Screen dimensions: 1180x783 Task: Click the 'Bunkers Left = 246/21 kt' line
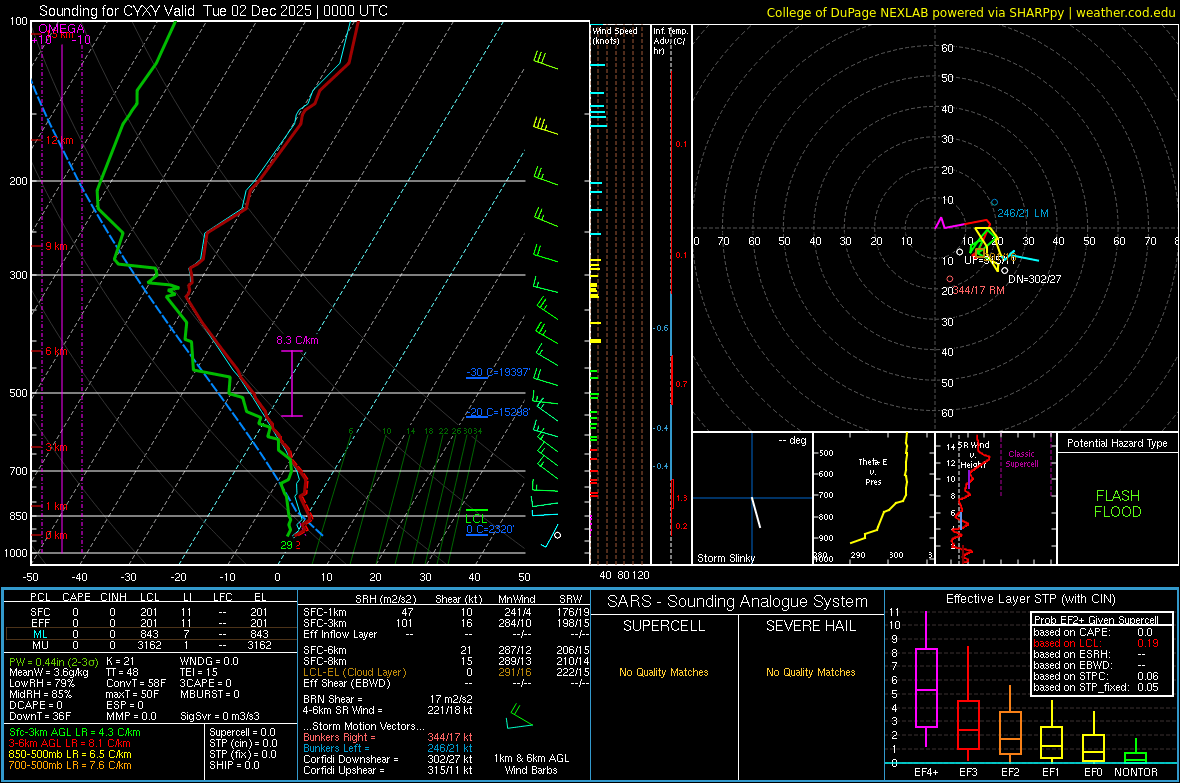point(388,748)
